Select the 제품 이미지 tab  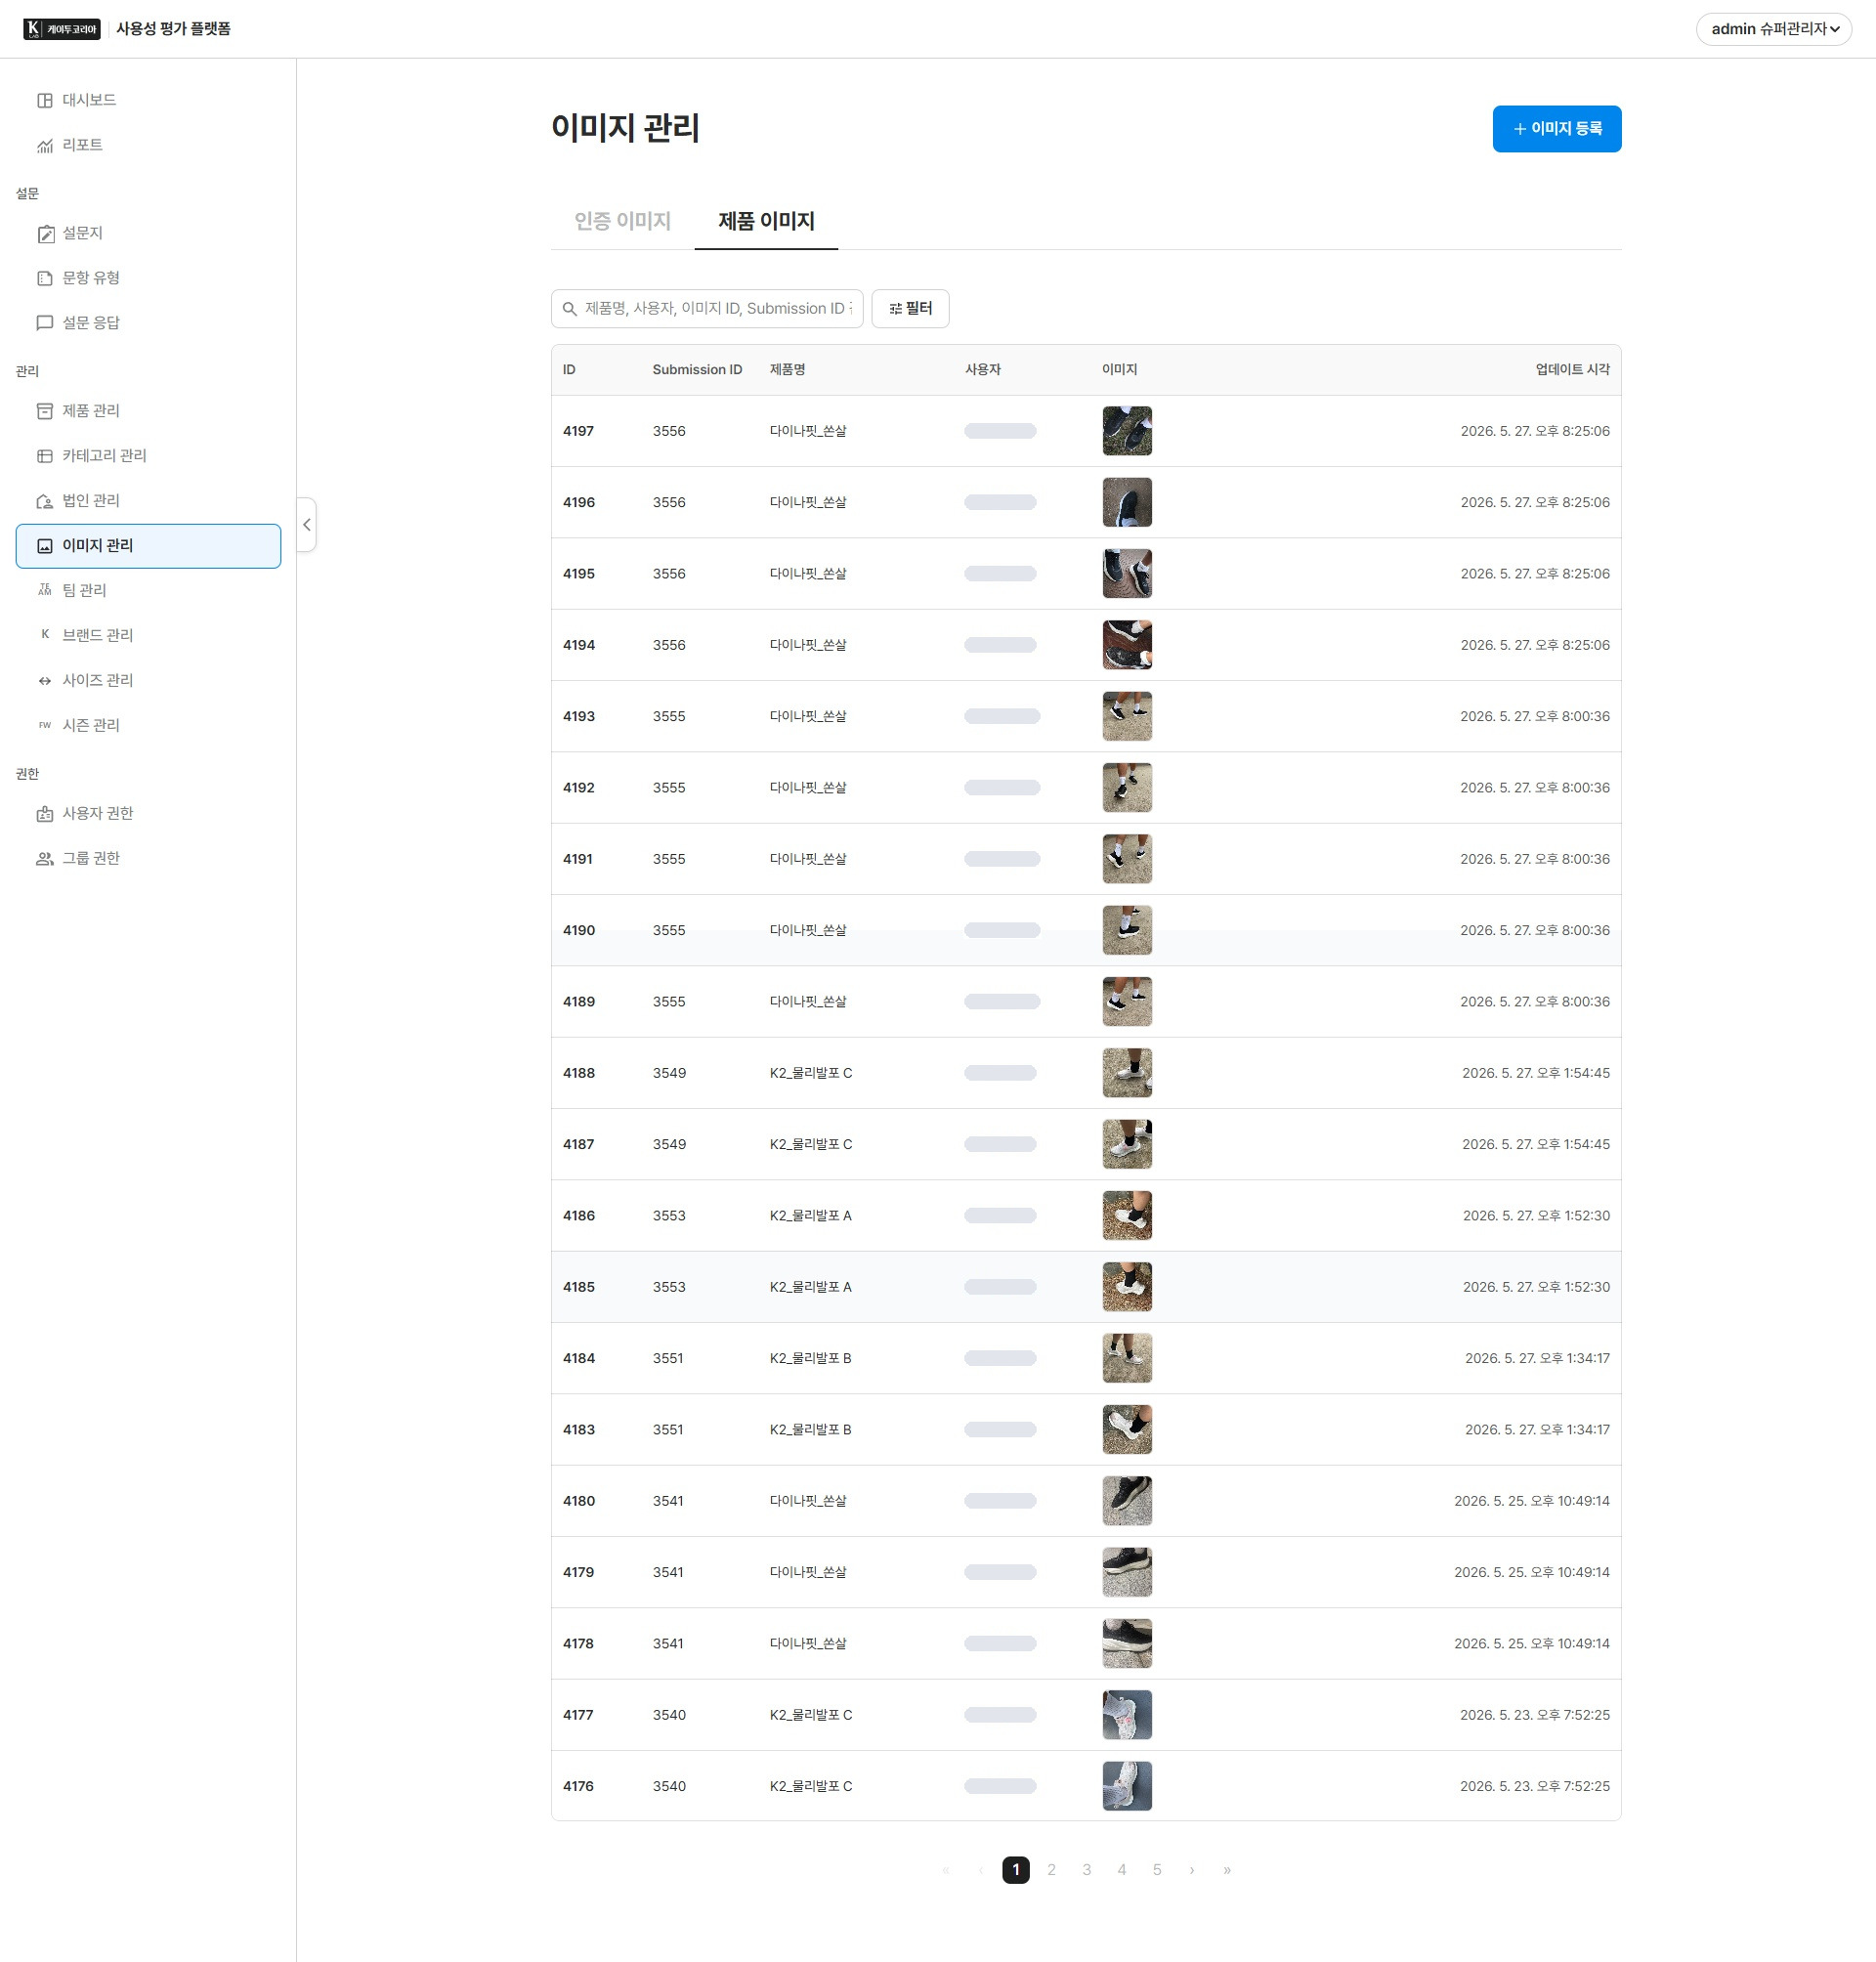click(x=766, y=221)
